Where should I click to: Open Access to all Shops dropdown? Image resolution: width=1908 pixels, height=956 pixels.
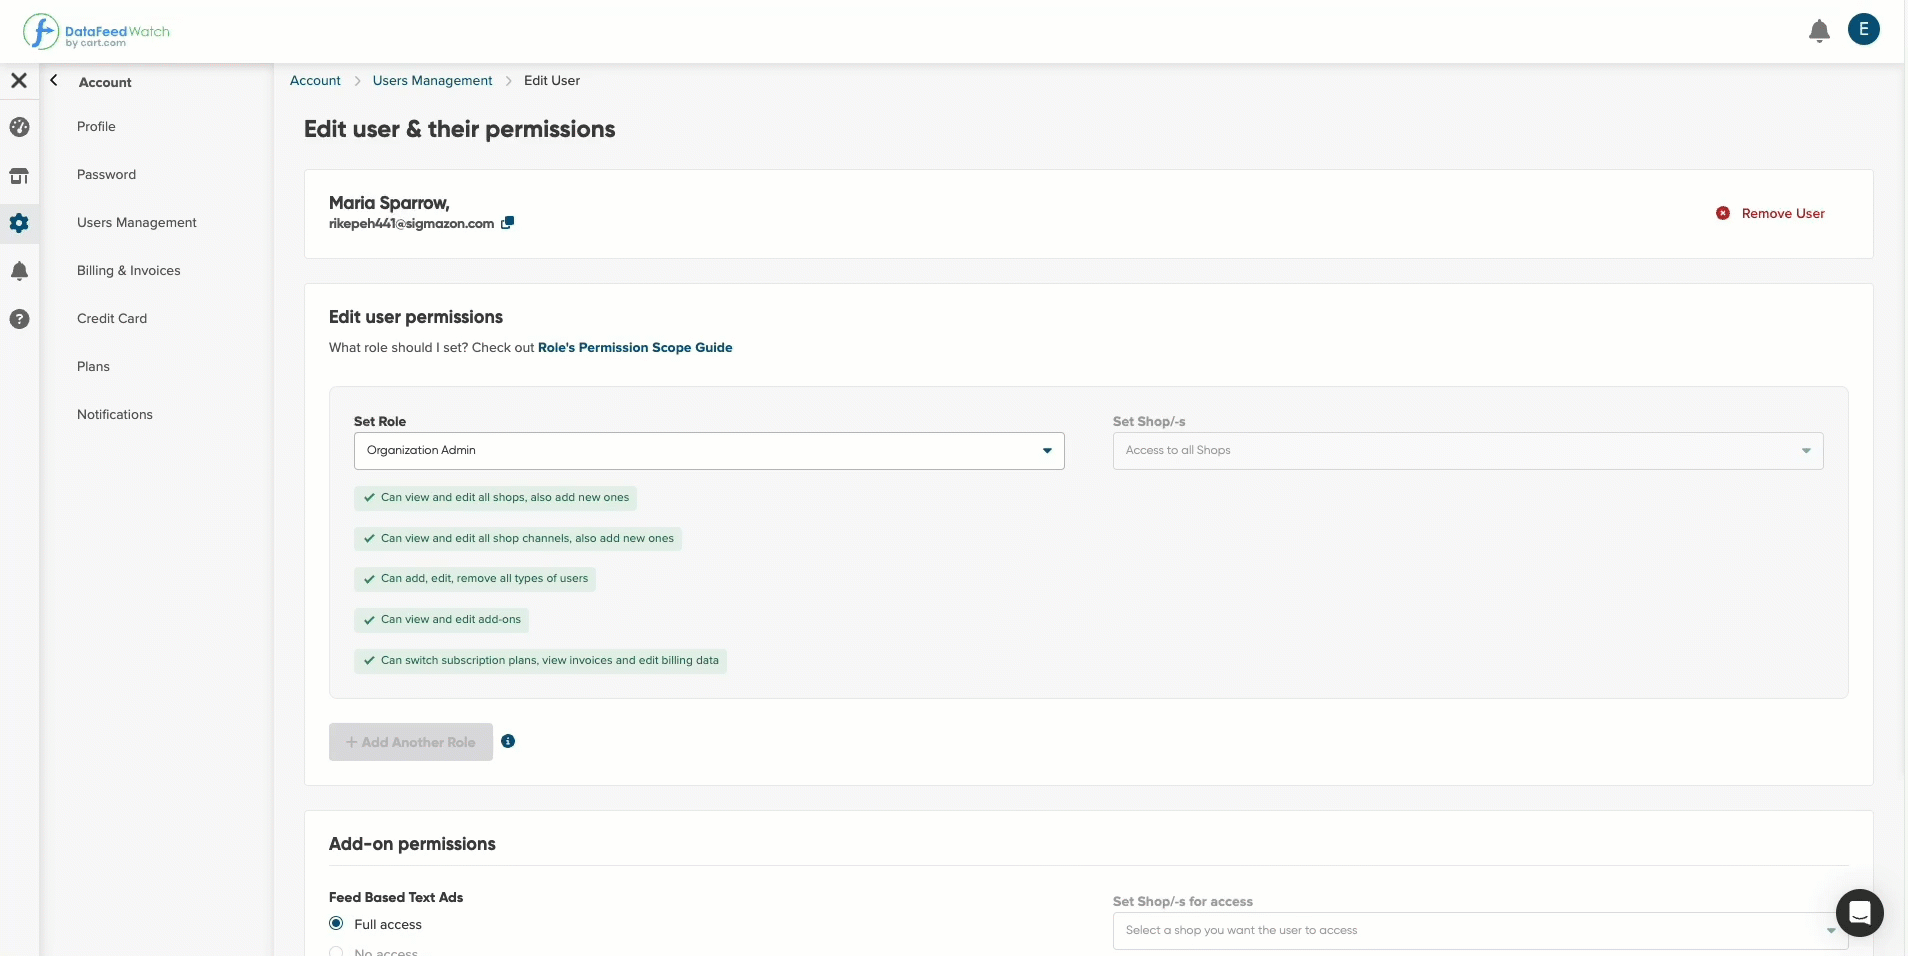[x=1468, y=451]
